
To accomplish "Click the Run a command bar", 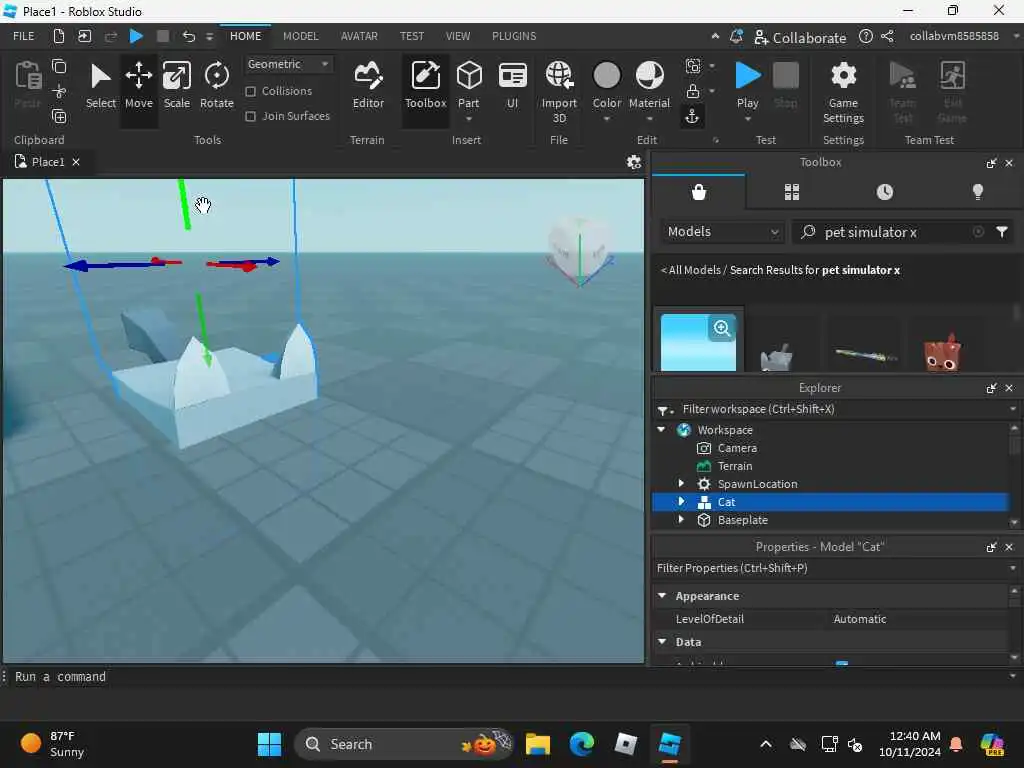I will 509,677.
